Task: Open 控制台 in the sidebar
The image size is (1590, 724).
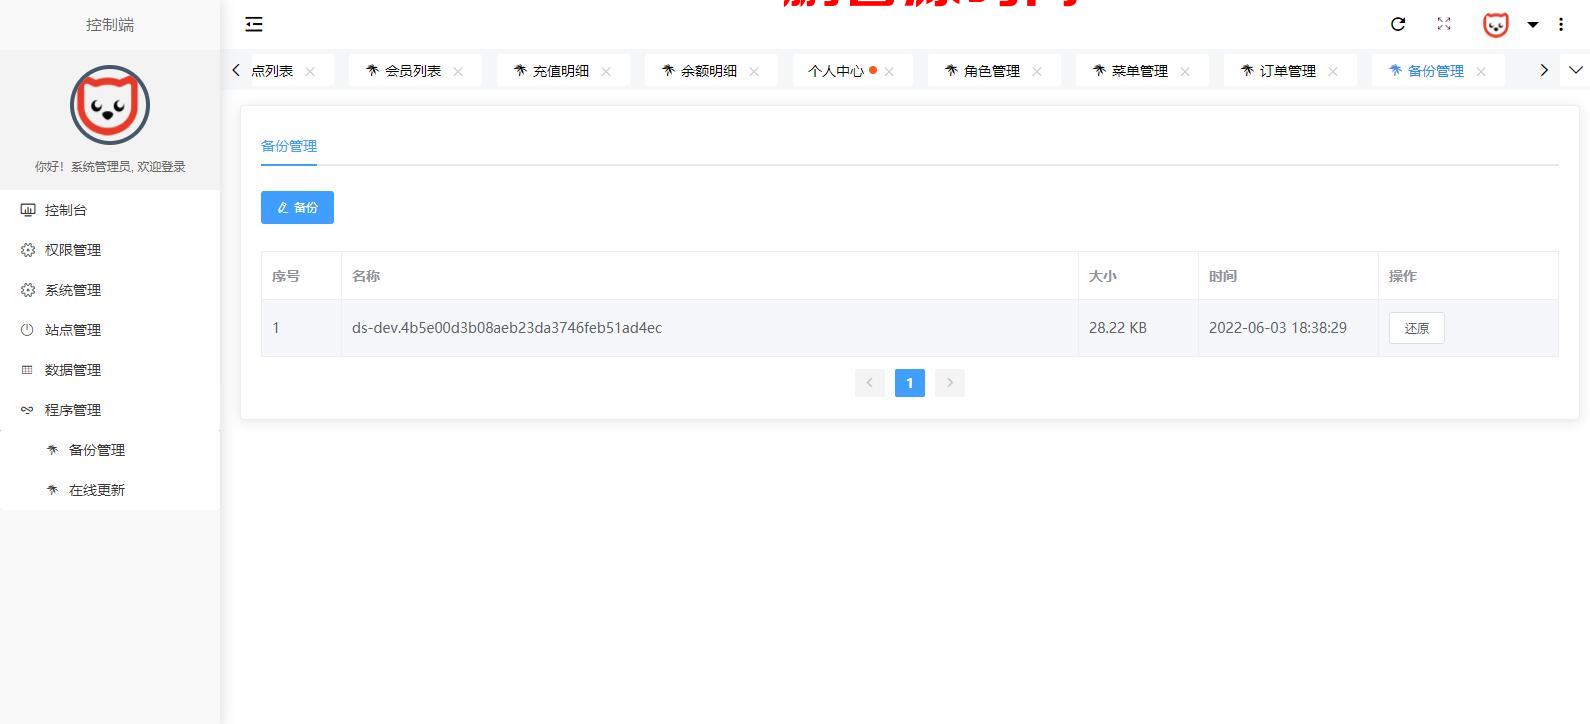Action: pos(110,210)
